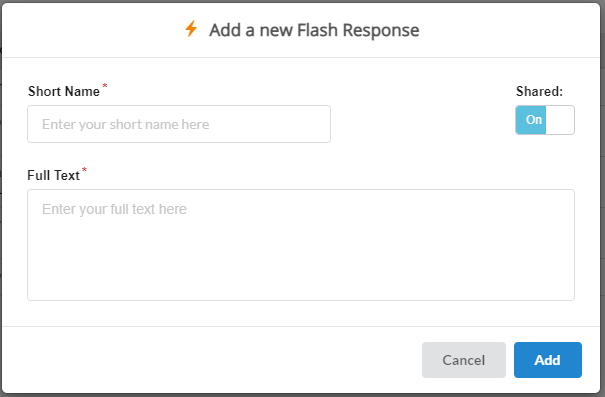Click the Add a new Flash Response title
This screenshot has width=605, height=397.
coord(314,30)
